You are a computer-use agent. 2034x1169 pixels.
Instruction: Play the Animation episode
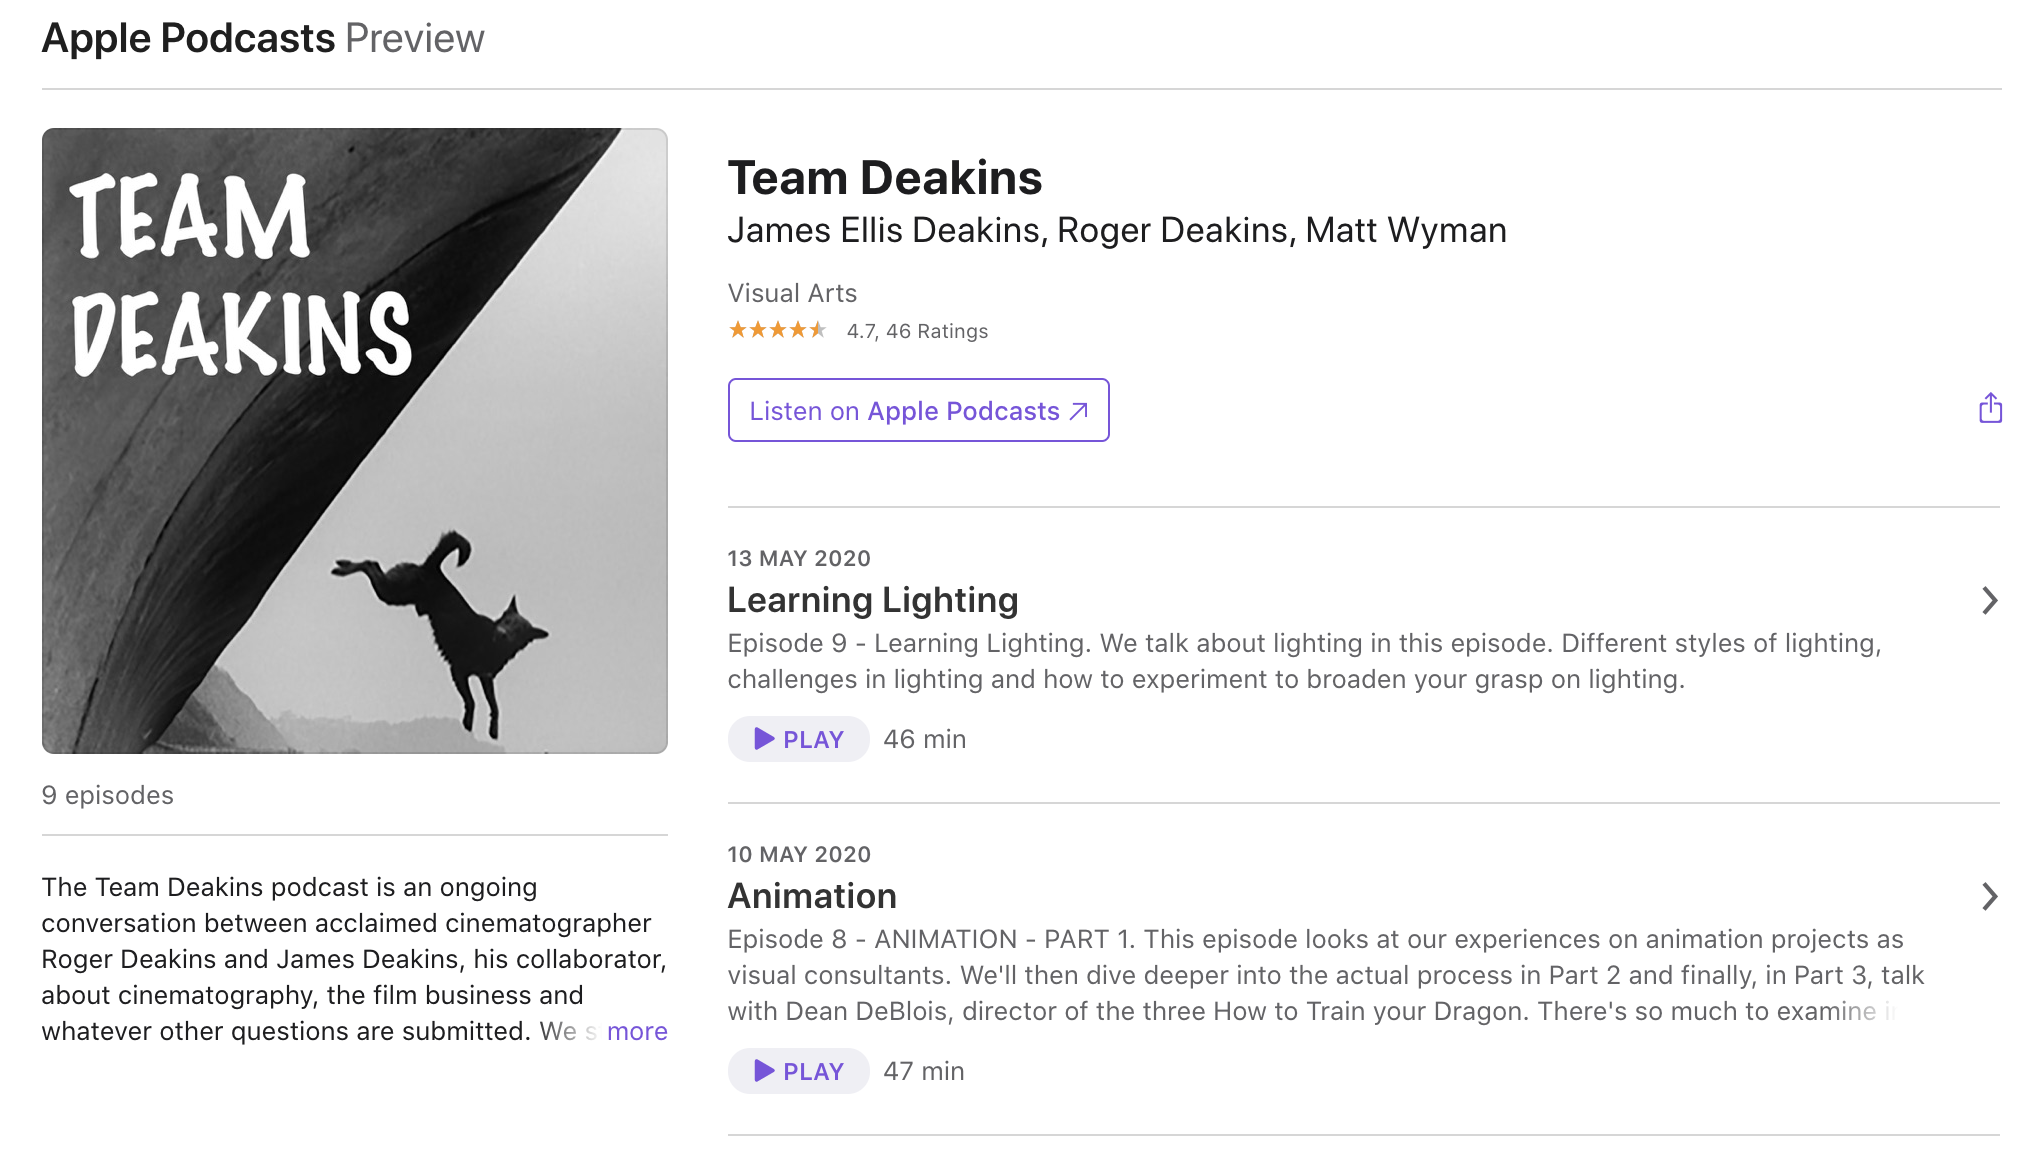[x=798, y=1071]
